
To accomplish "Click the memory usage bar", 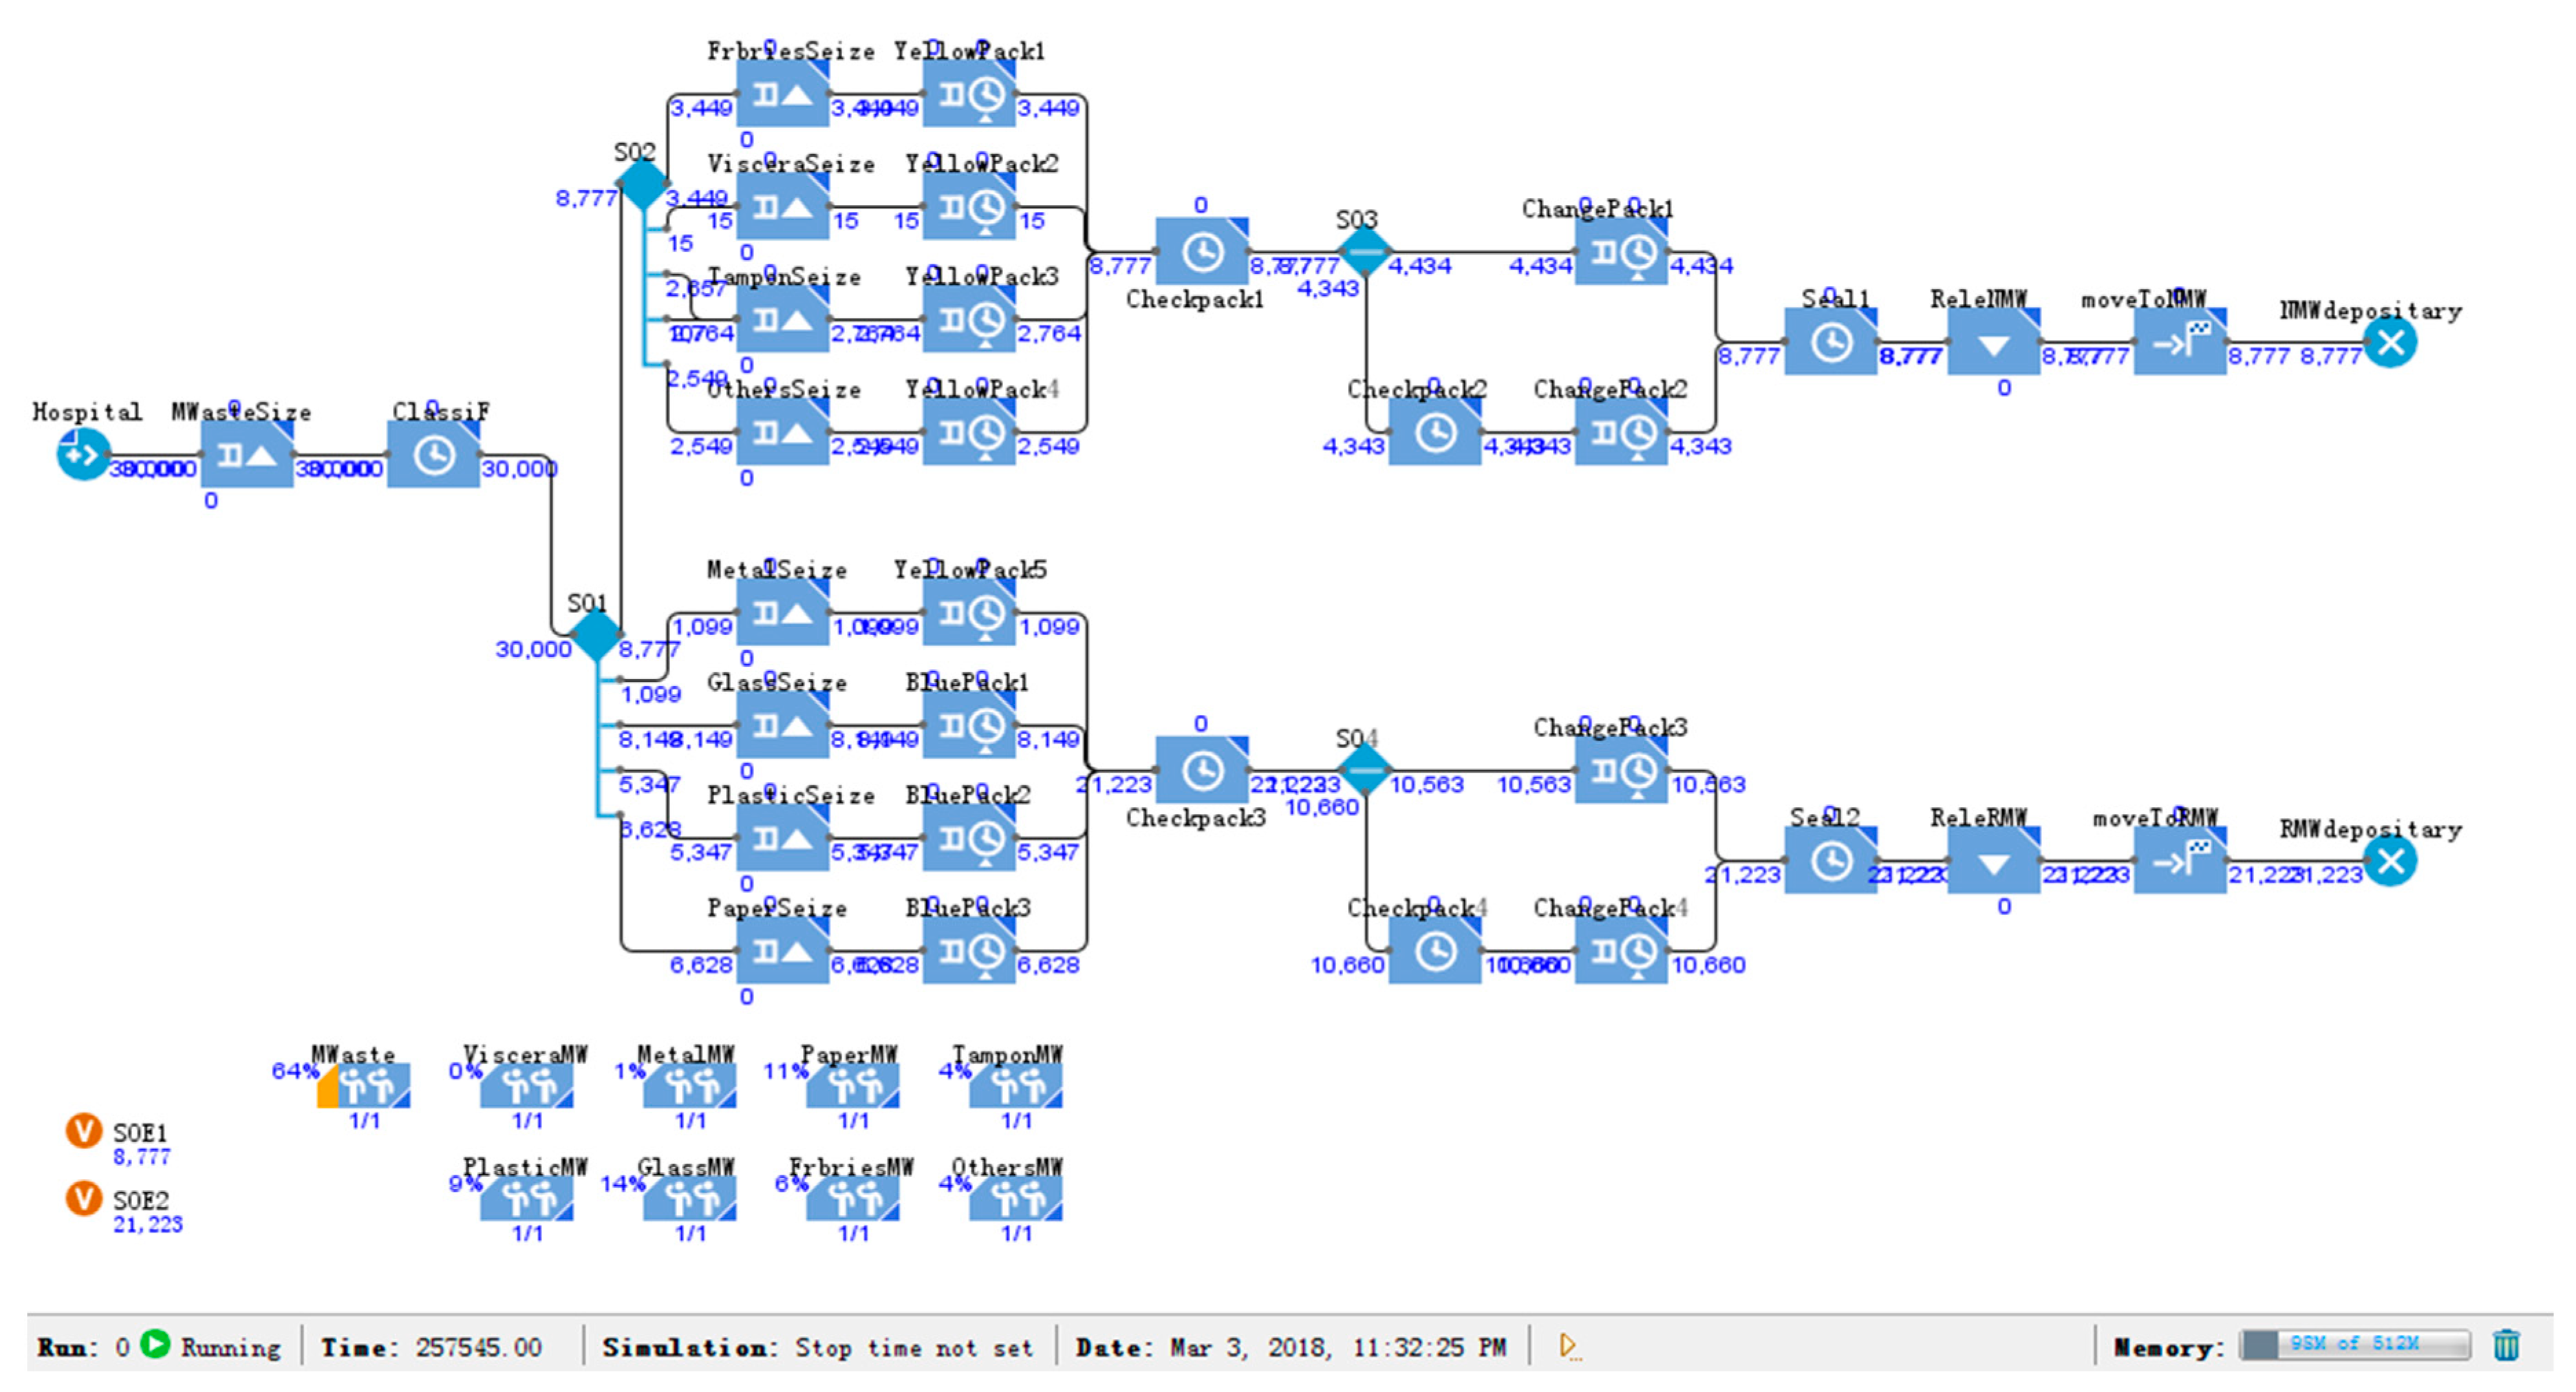I will tap(2354, 1345).
